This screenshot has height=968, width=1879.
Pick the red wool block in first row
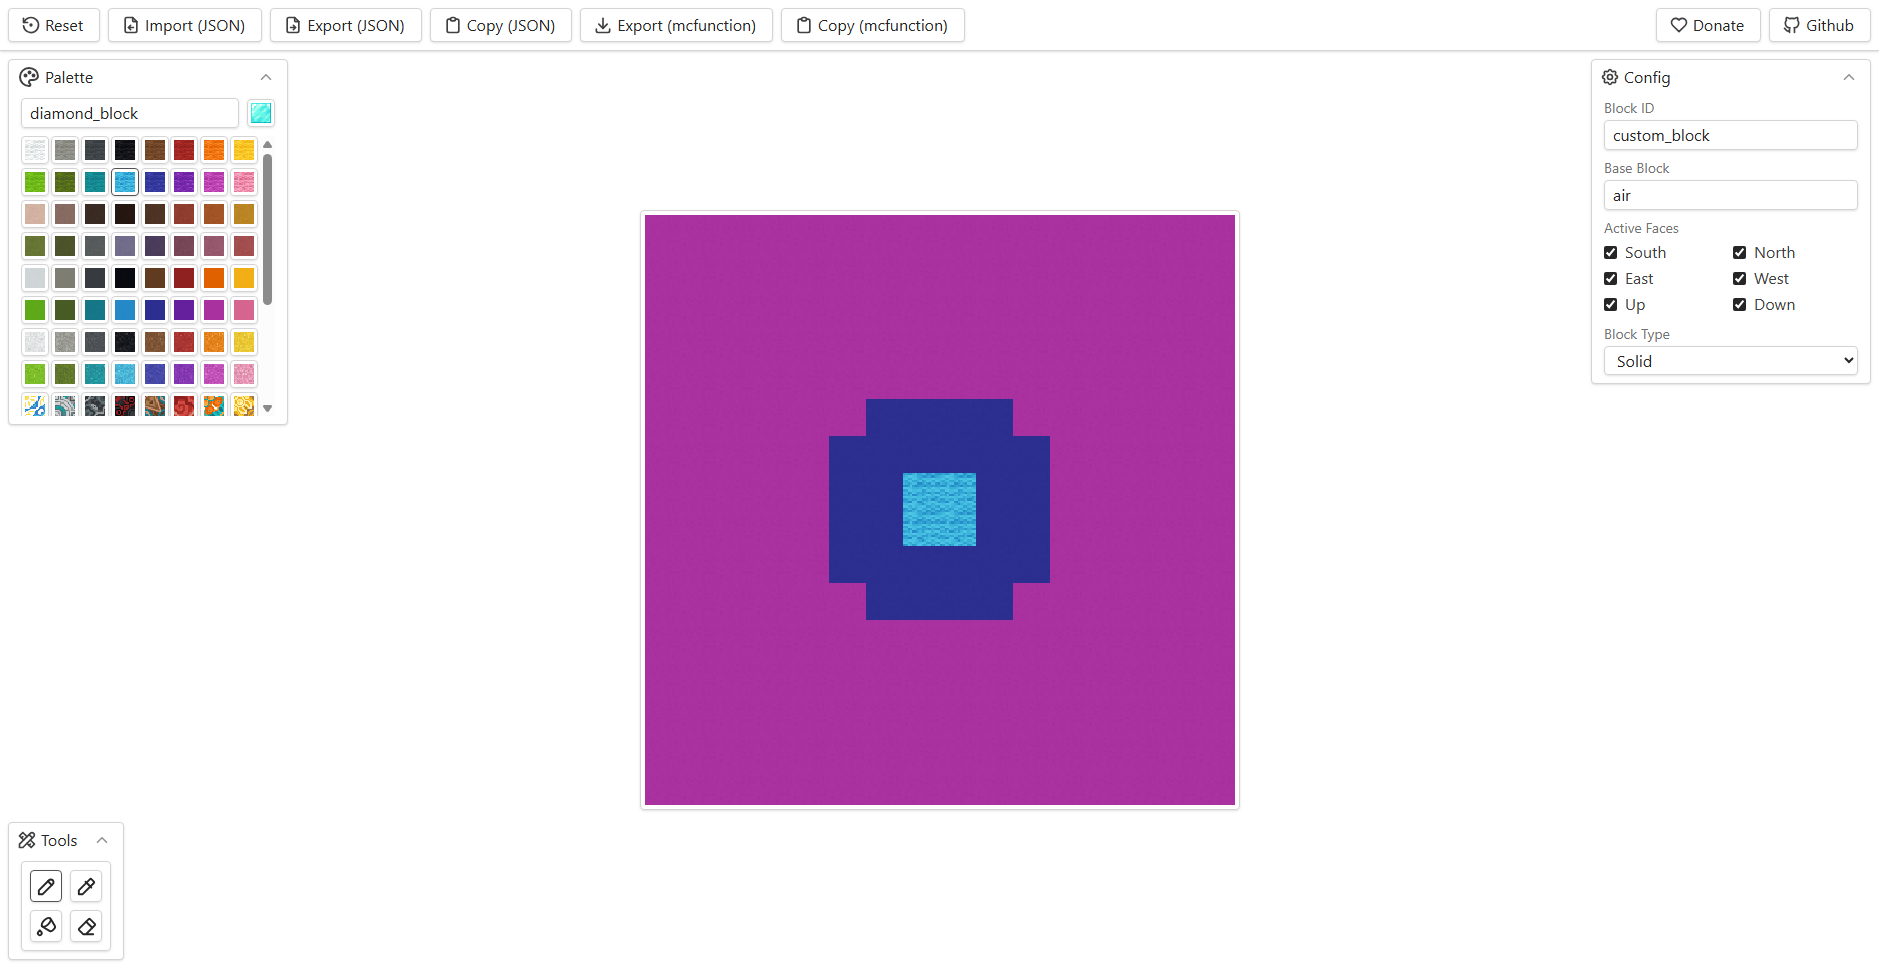(184, 149)
